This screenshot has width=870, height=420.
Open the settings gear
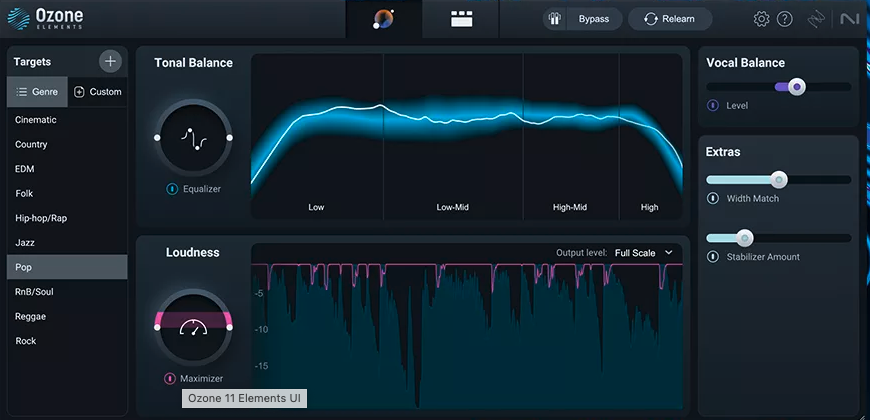(761, 19)
